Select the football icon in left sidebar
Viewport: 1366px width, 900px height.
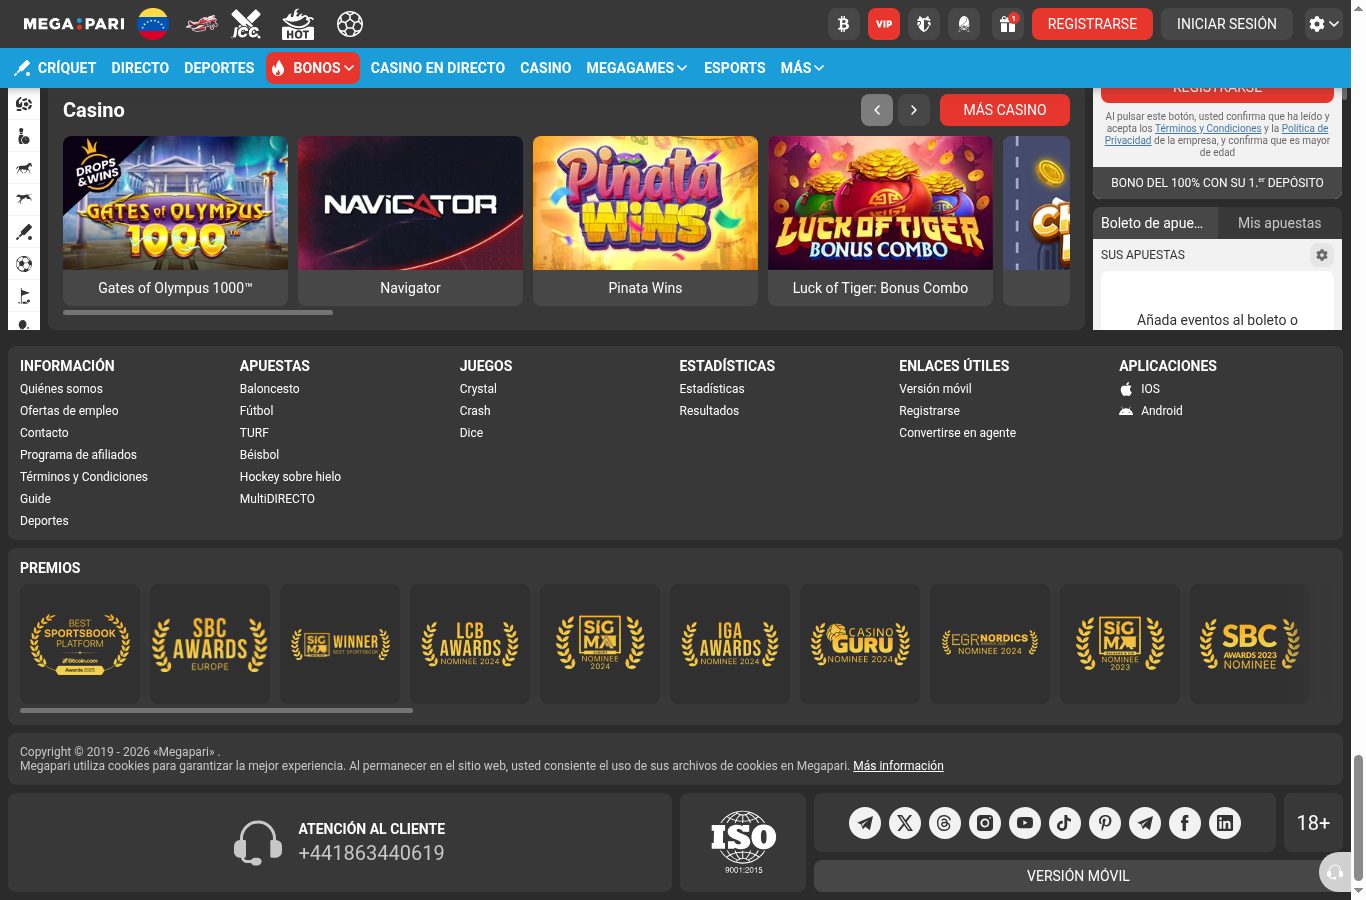[24, 264]
